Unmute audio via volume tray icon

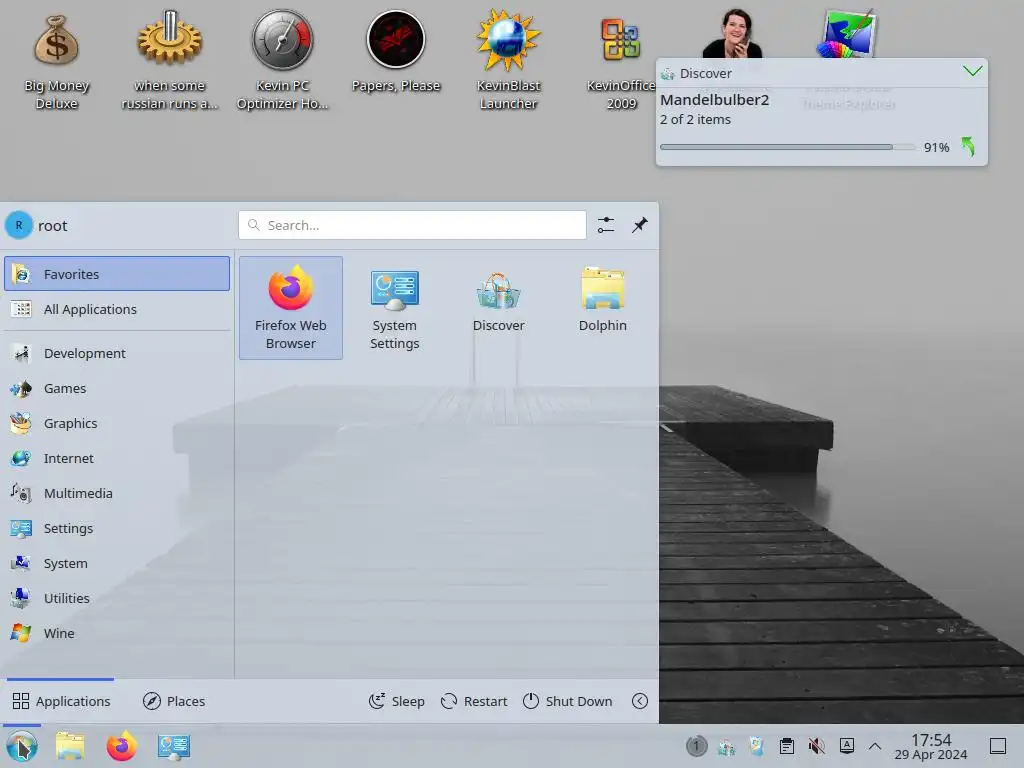816,746
